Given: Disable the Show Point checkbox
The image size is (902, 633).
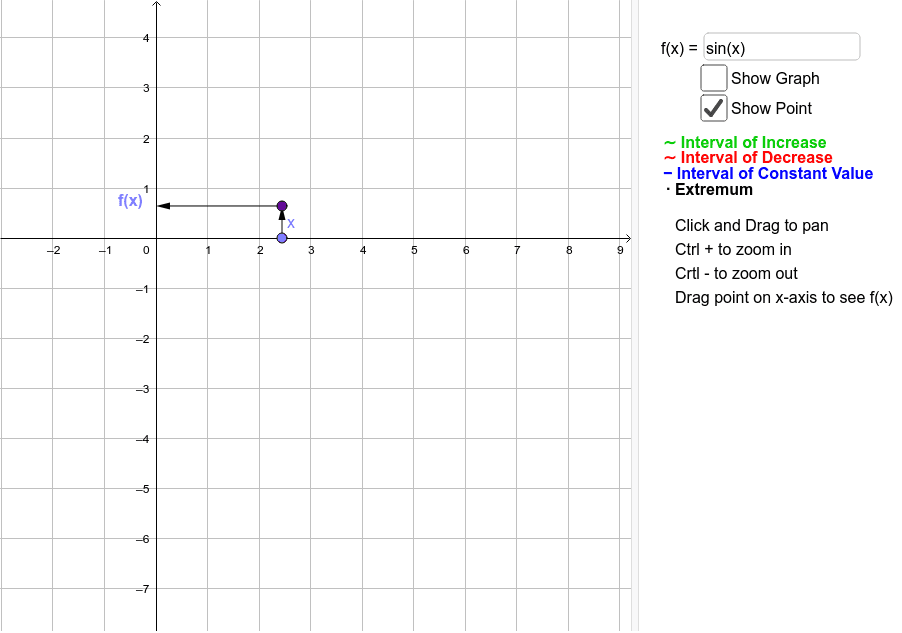Looking at the screenshot, I should pyautogui.click(x=713, y=107).
